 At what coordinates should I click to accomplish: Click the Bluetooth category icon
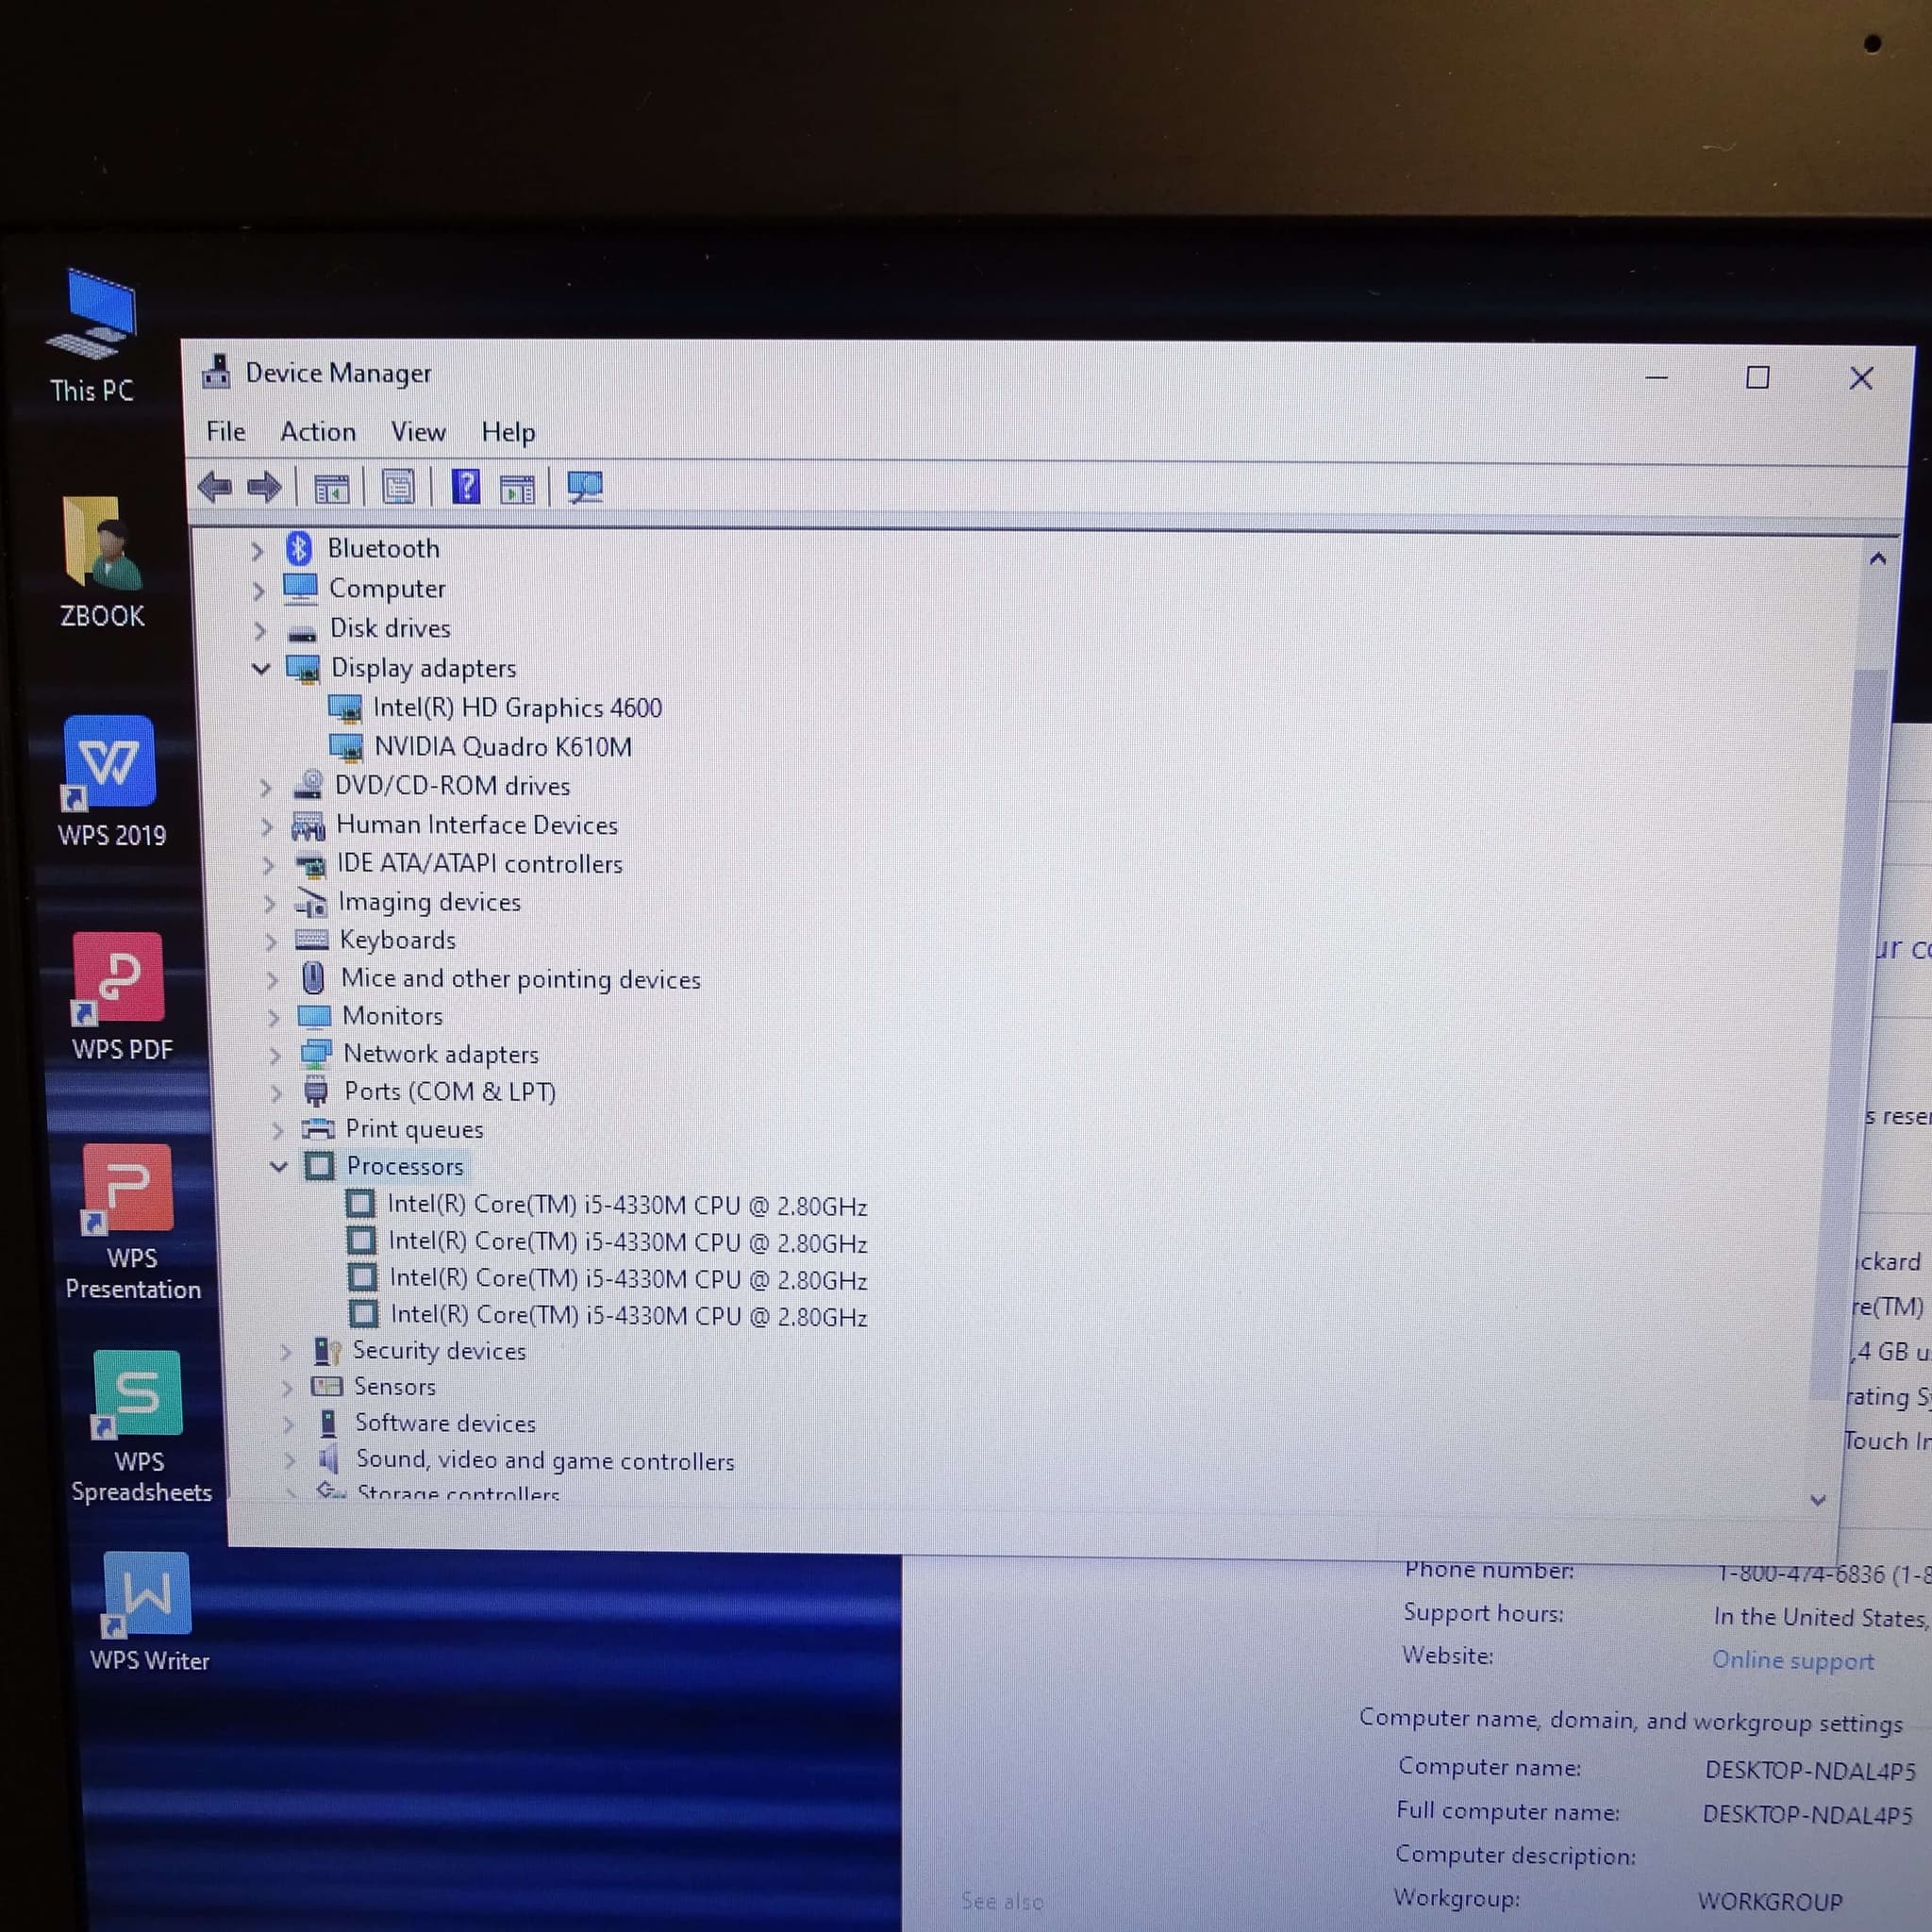click(x=298, y=548)
